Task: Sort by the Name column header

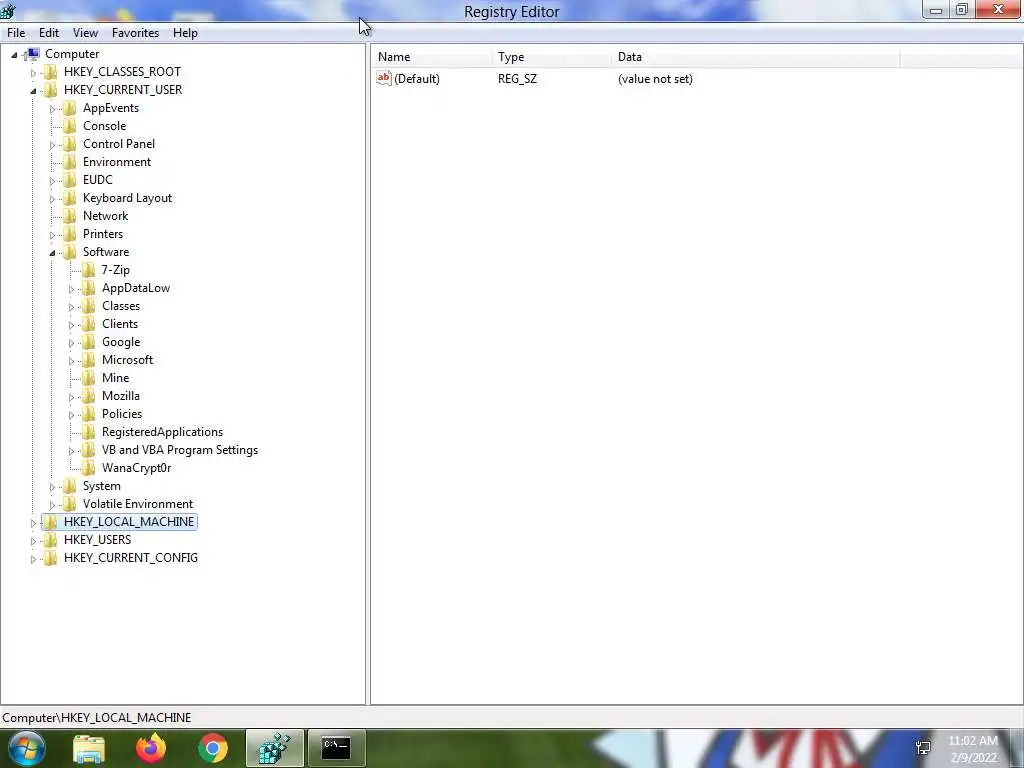Action: 432,57
